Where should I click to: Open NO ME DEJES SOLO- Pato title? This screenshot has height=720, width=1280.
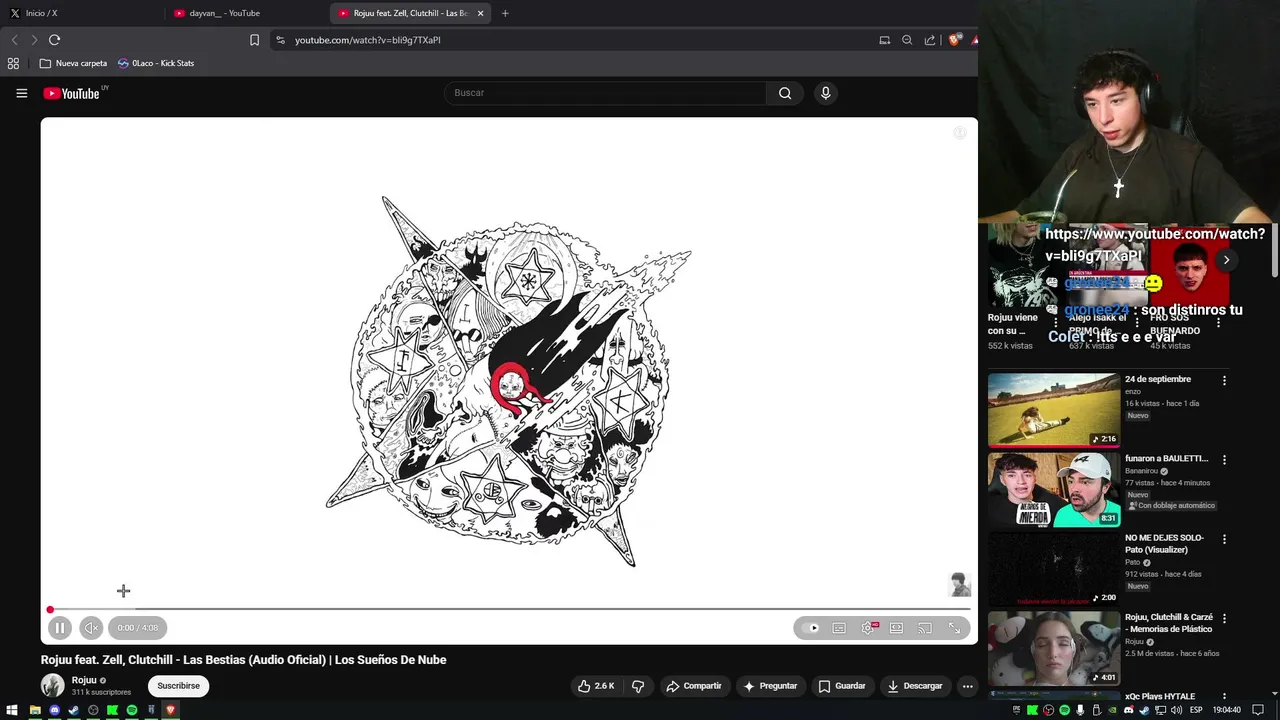1164,544
